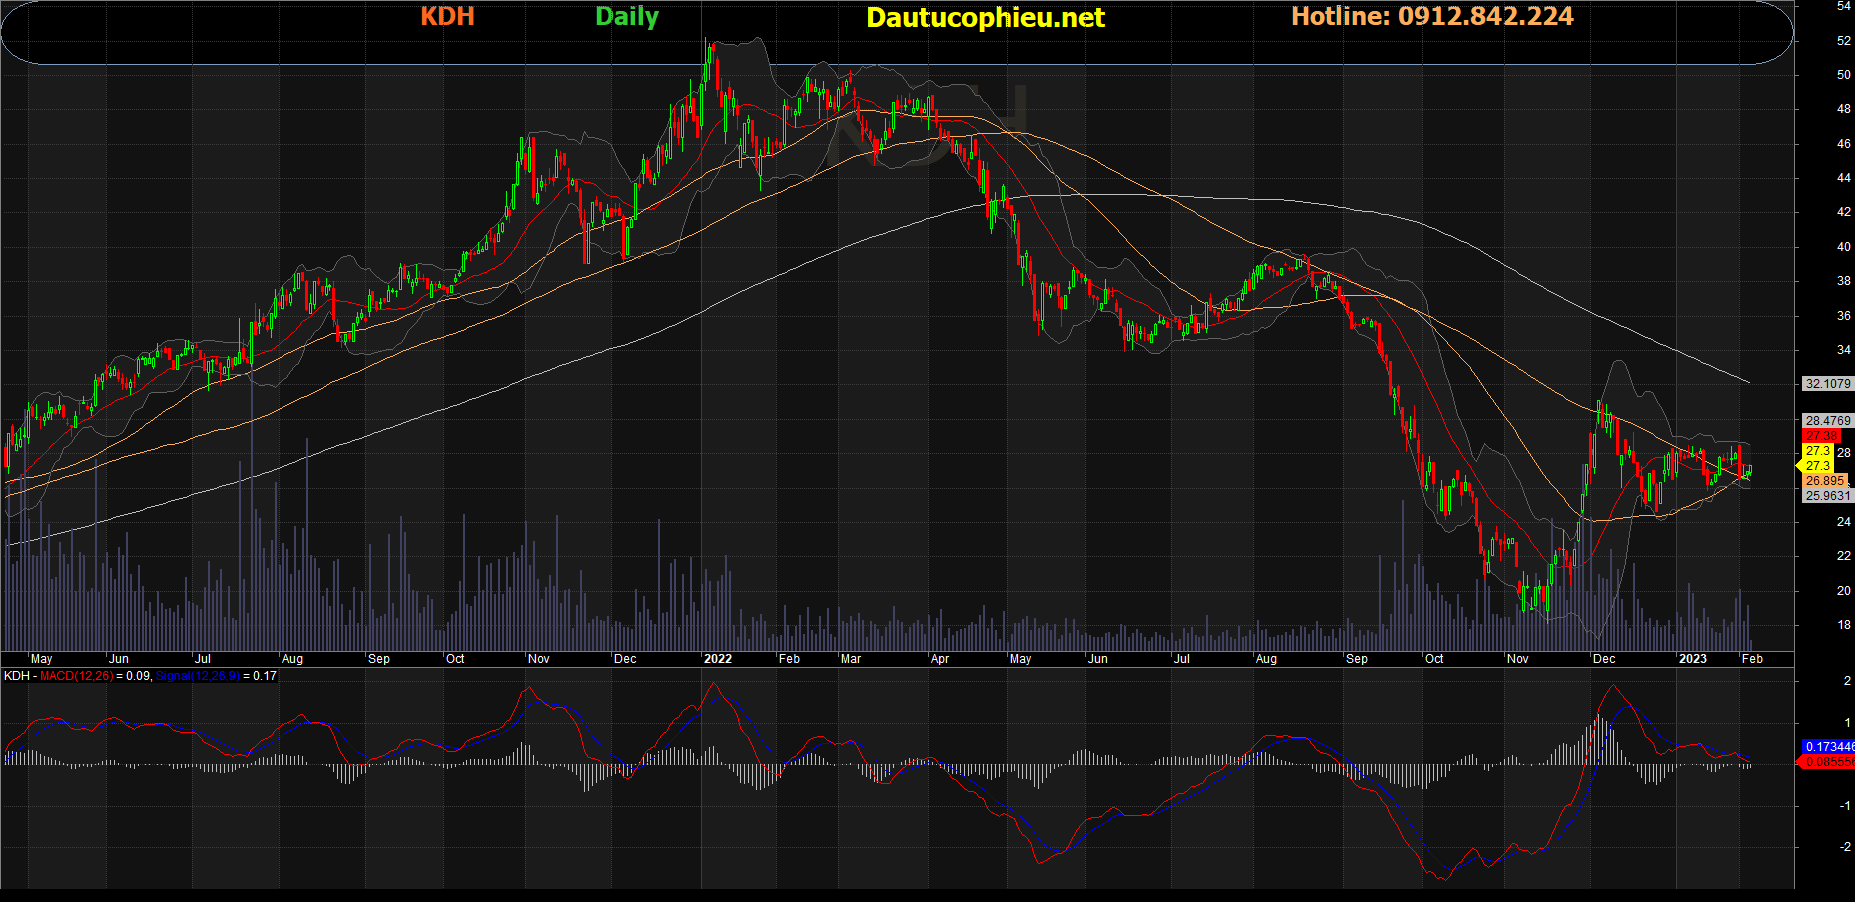The height and width of the screenshot is (902, 1855).
Task: Click the 18 value on price axis
Action: [1843, 625]
